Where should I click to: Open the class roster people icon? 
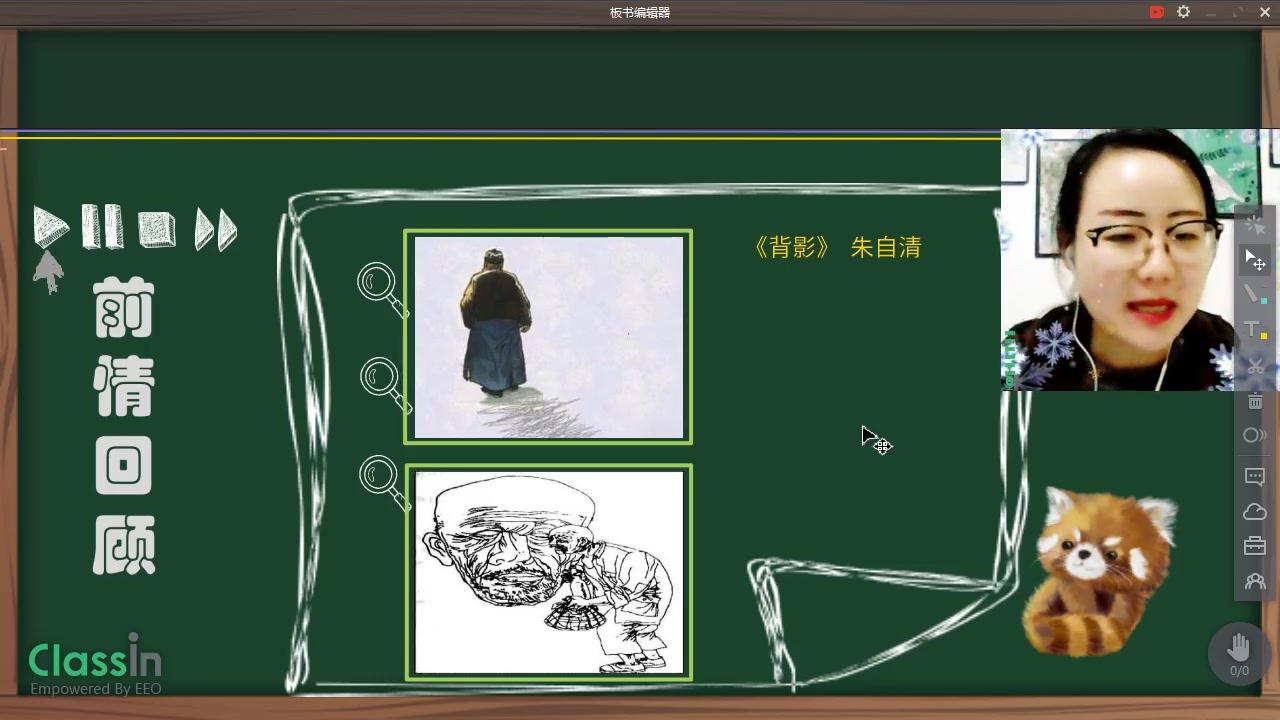point(1255,581)
